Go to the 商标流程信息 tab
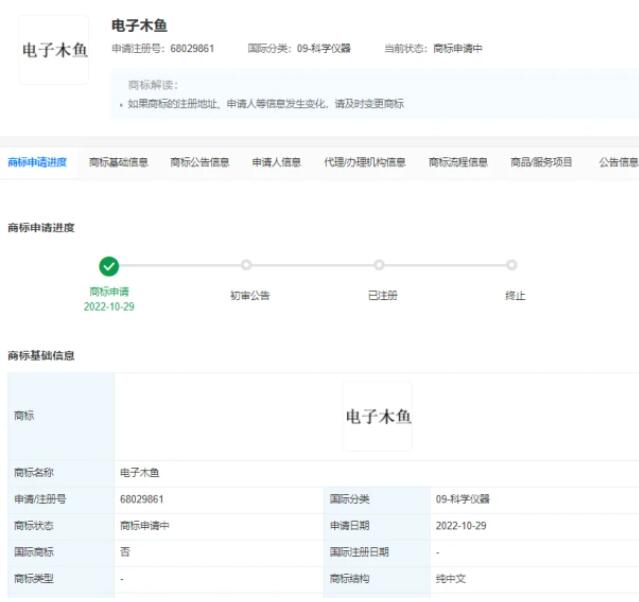This screenshot has height=602, width=639. point(458,162)
